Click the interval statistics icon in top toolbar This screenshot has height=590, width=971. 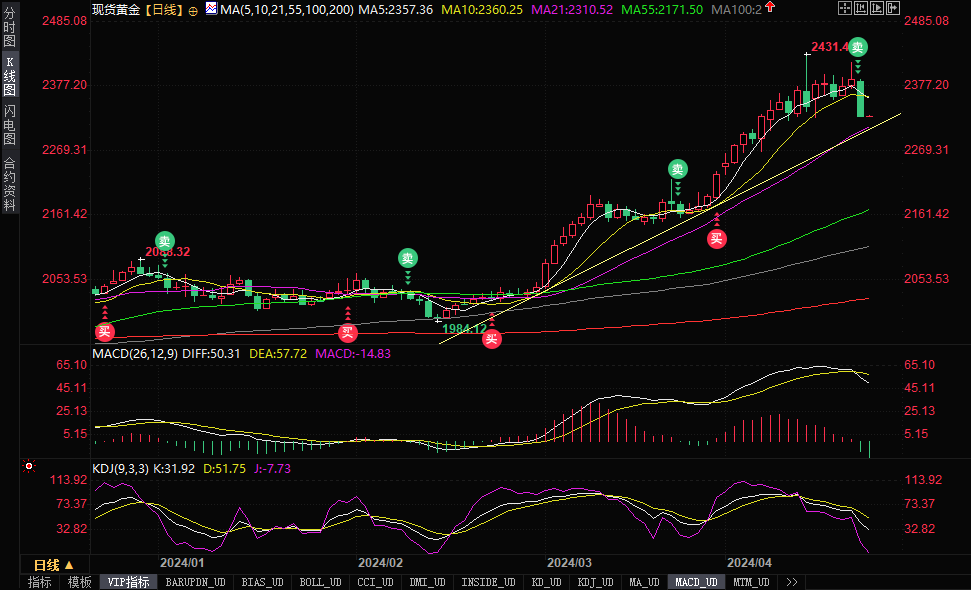click(x=863, y=8)
